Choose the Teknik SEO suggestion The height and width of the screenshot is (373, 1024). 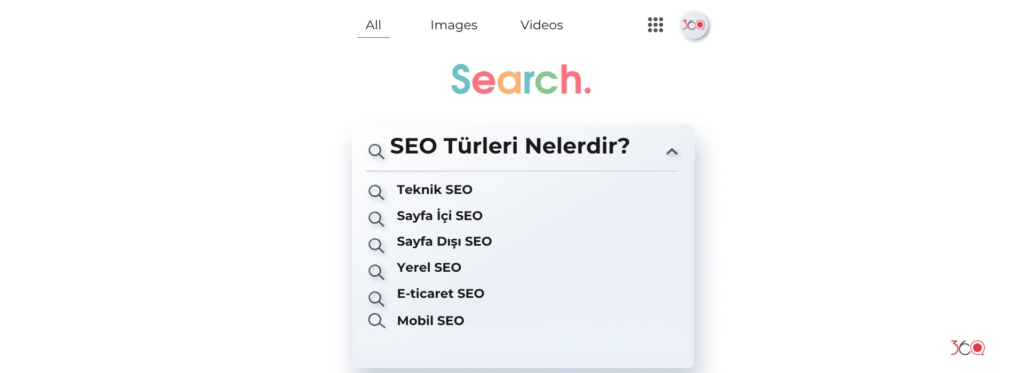(434, 190)
